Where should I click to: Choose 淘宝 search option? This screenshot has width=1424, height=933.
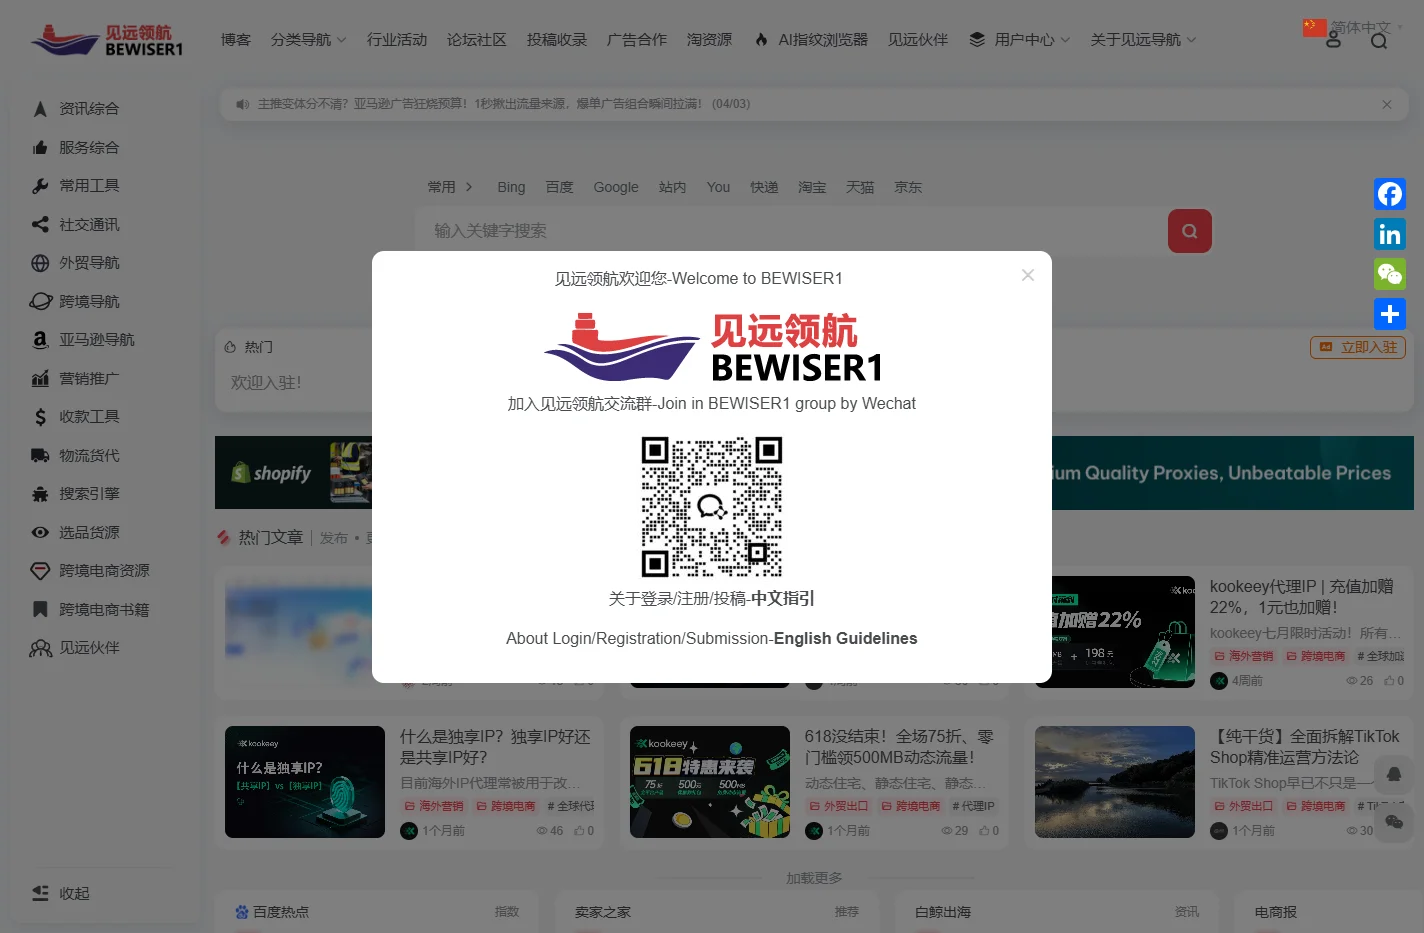click(x=812, y=187)
